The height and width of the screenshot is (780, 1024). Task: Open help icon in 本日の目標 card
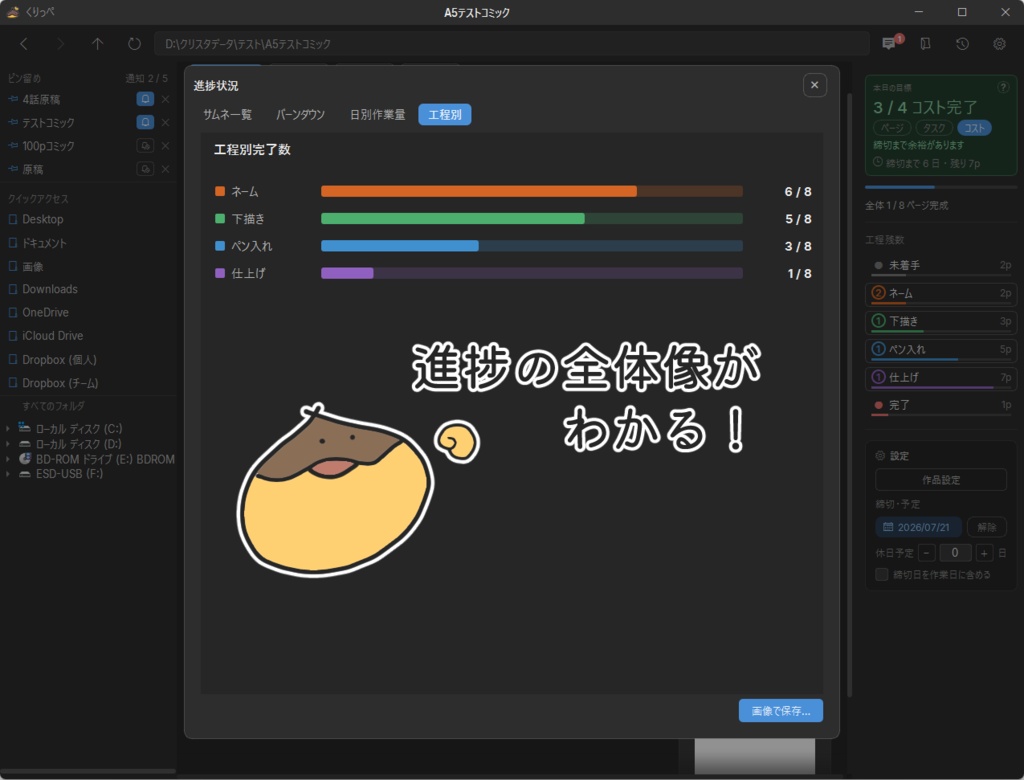click(x=1002, y=87)
